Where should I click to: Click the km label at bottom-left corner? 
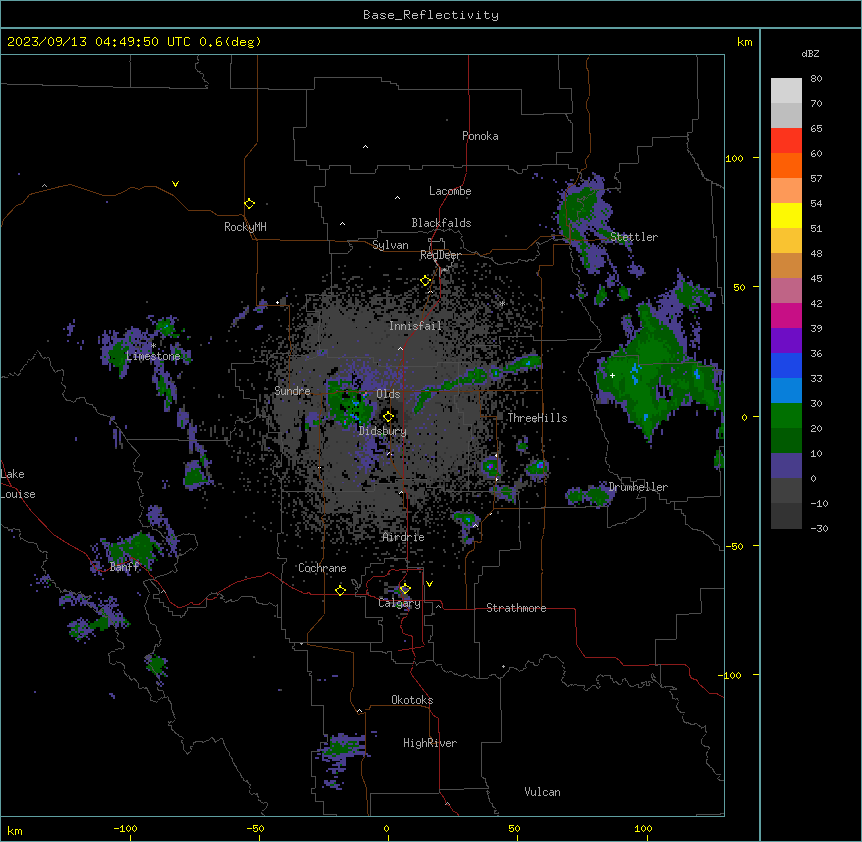point(15,830)
